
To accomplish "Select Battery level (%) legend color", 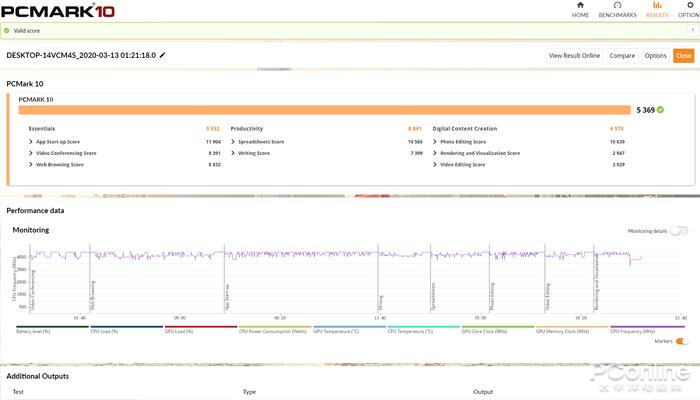I will pos(52,329).
